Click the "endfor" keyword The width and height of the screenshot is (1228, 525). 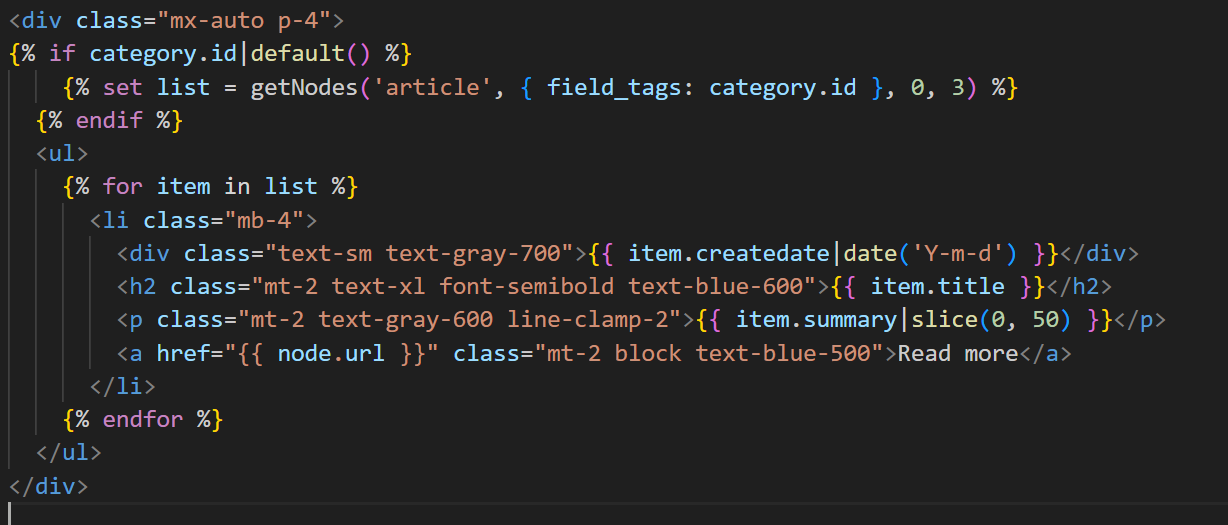pos(143,419)
